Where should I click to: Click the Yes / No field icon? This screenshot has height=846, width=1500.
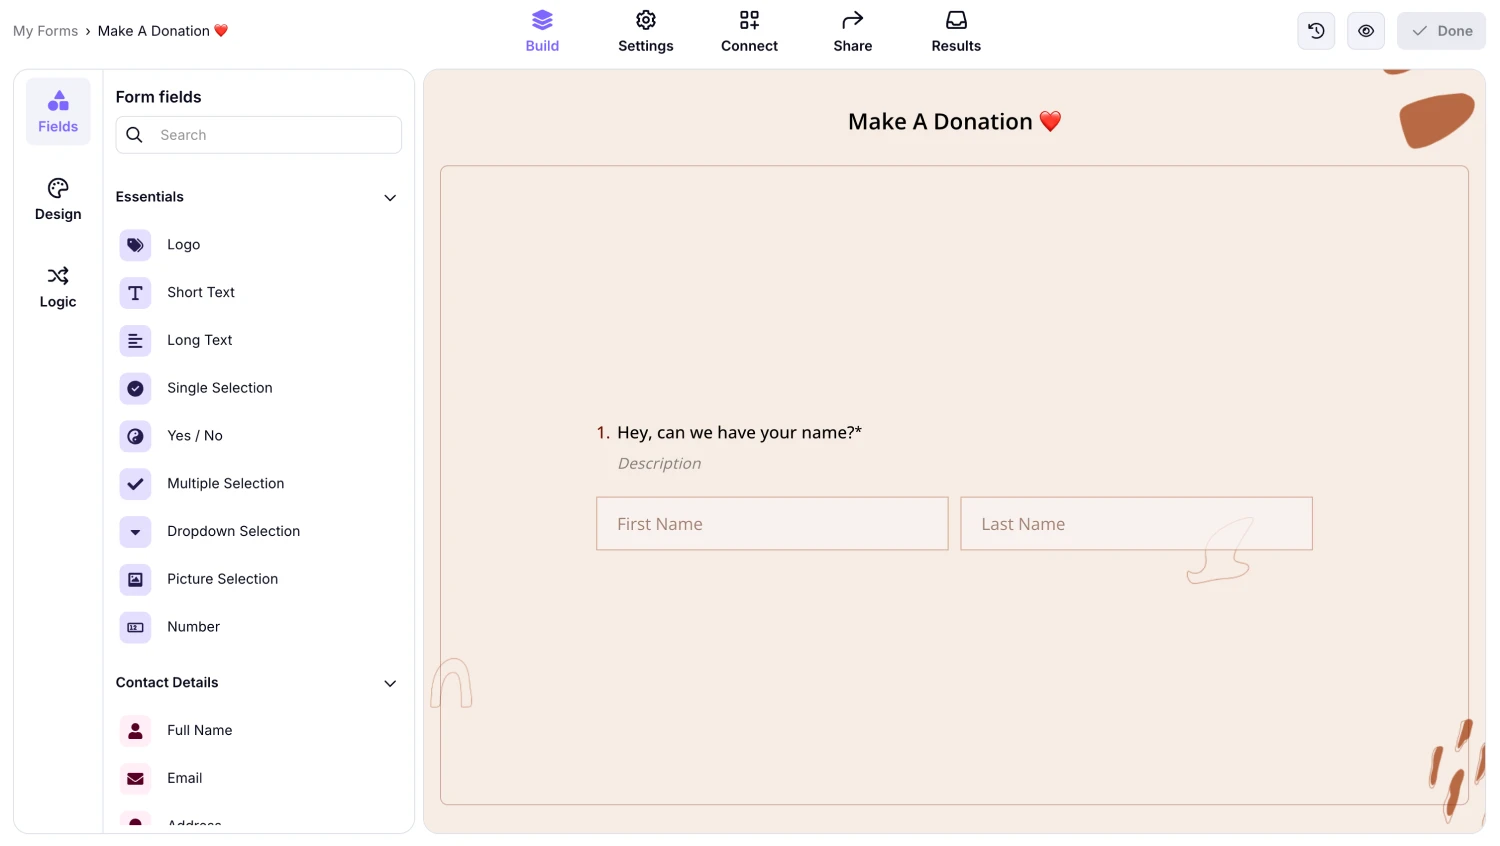[x=135, y=436]
